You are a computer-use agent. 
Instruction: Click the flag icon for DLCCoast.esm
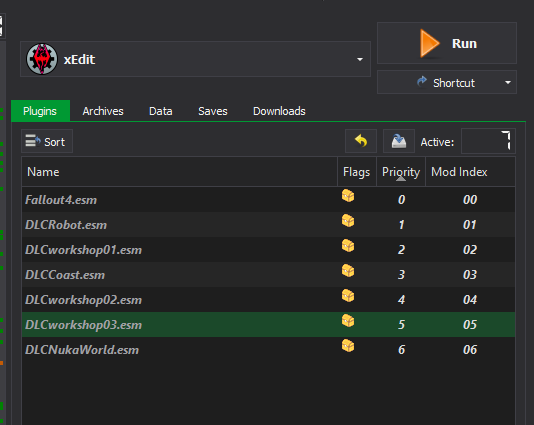[348, 271]
